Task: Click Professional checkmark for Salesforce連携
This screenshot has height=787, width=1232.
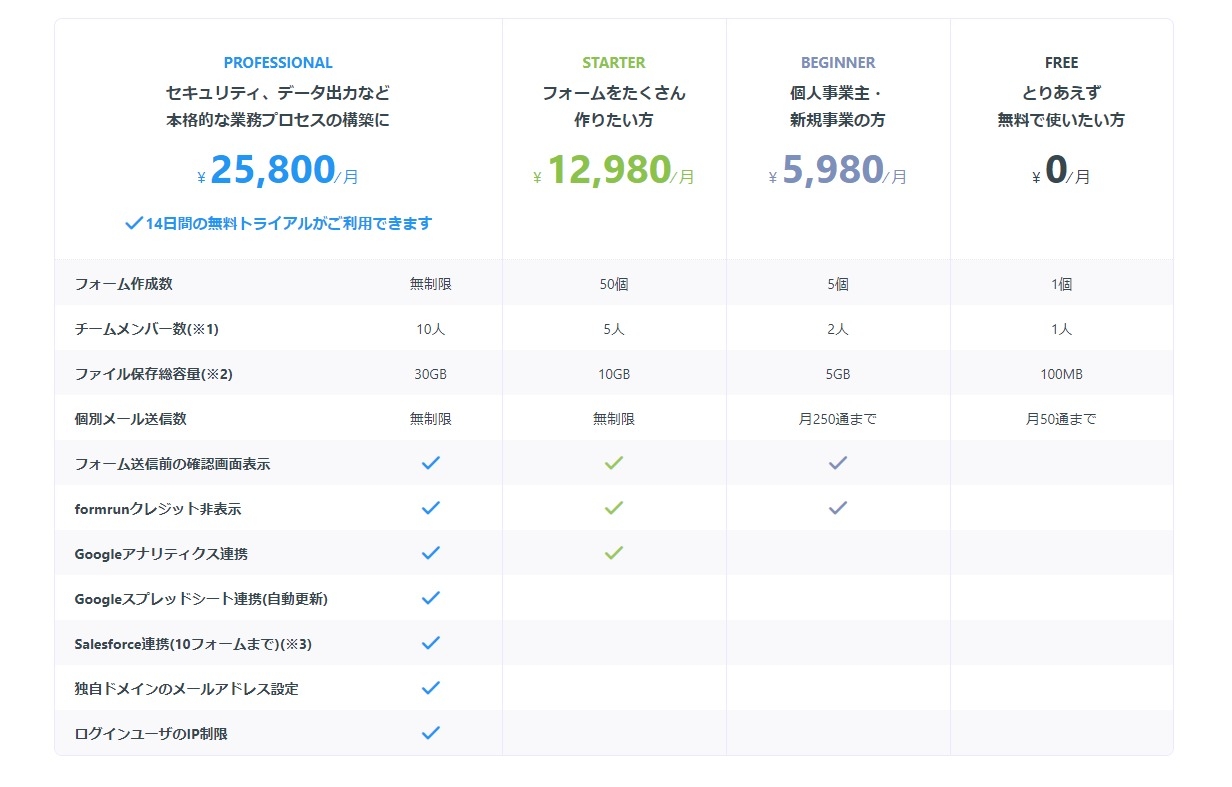Action: (431, 643)
